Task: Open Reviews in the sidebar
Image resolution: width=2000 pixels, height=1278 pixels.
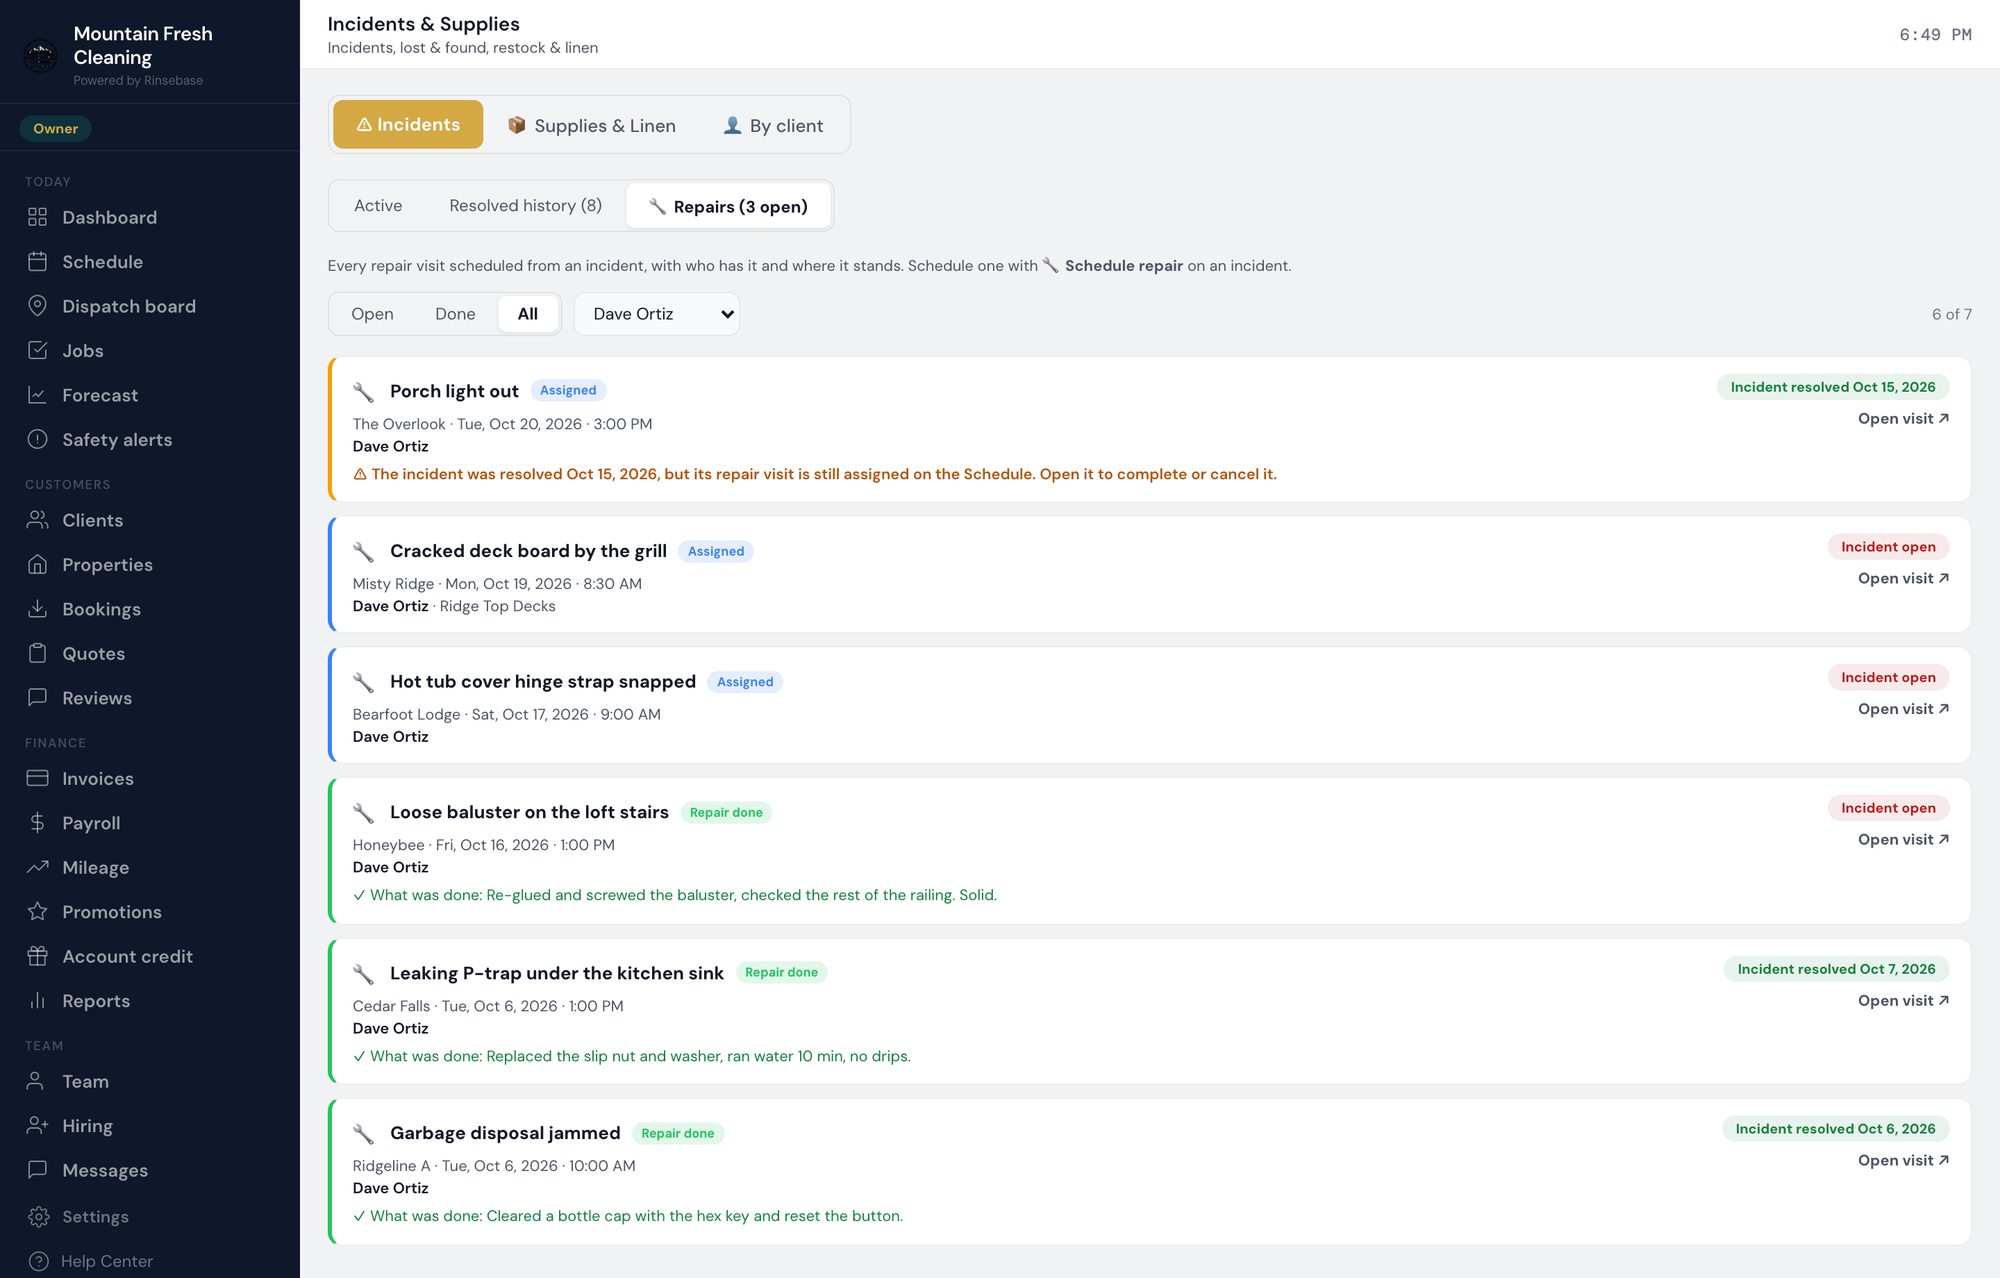Action: tap(79, 698)
